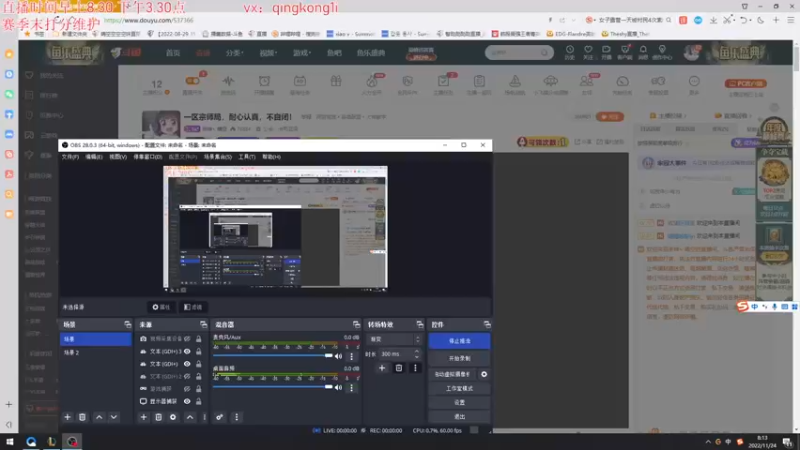Open the mixer panel three-dot menu at bottom

click(236, 417)
